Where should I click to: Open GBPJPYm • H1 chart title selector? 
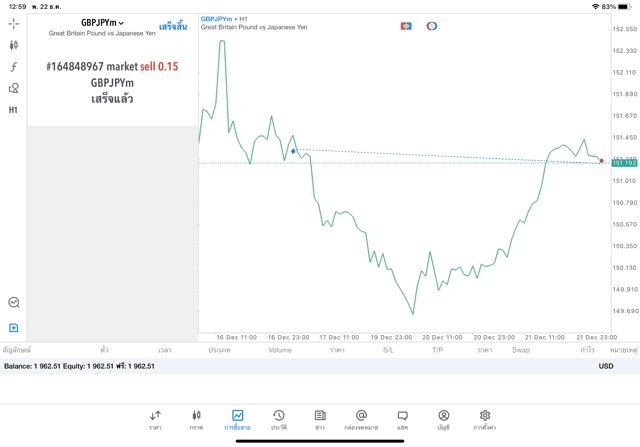tap(225, 19)
